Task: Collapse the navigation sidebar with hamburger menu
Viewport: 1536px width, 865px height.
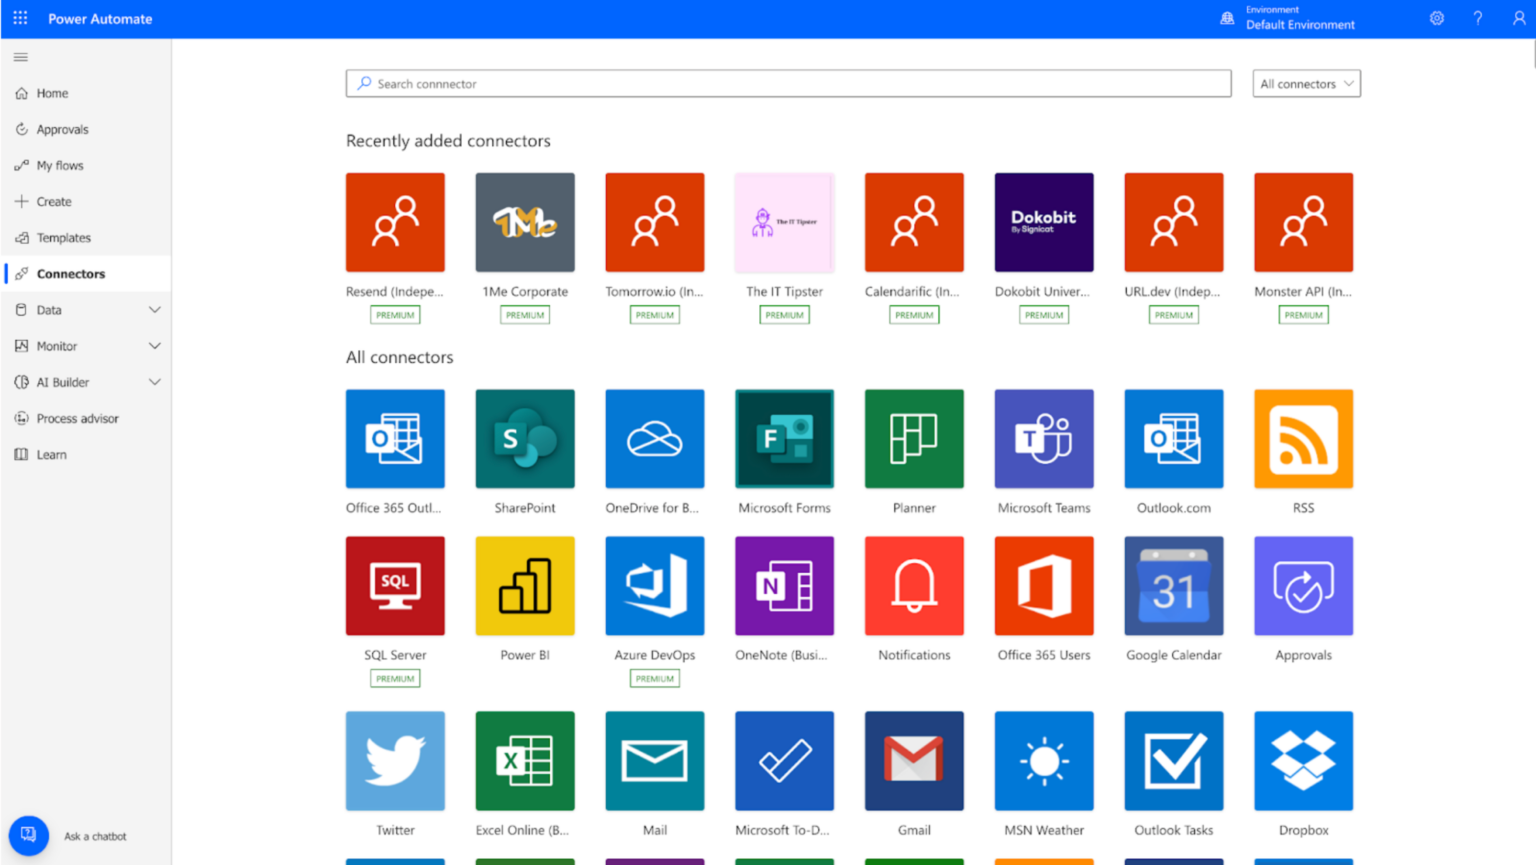Action: (20, 57)
